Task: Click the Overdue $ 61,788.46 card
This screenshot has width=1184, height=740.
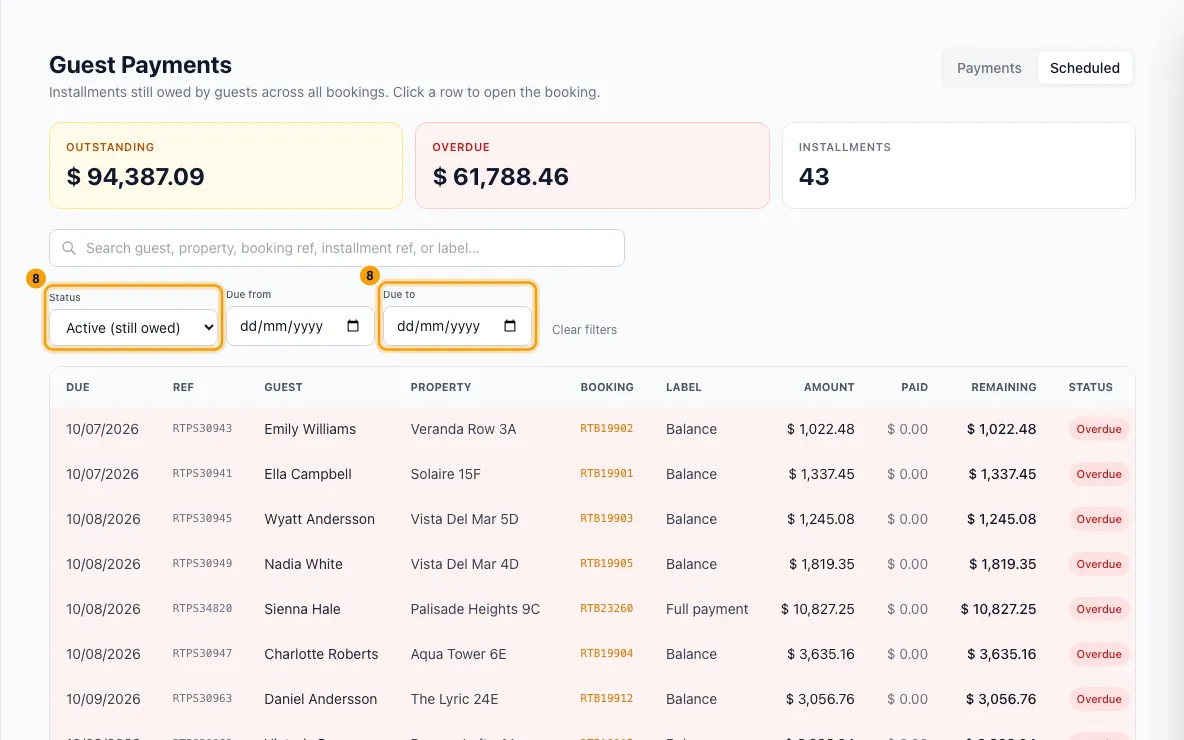Action: point(592,165)
